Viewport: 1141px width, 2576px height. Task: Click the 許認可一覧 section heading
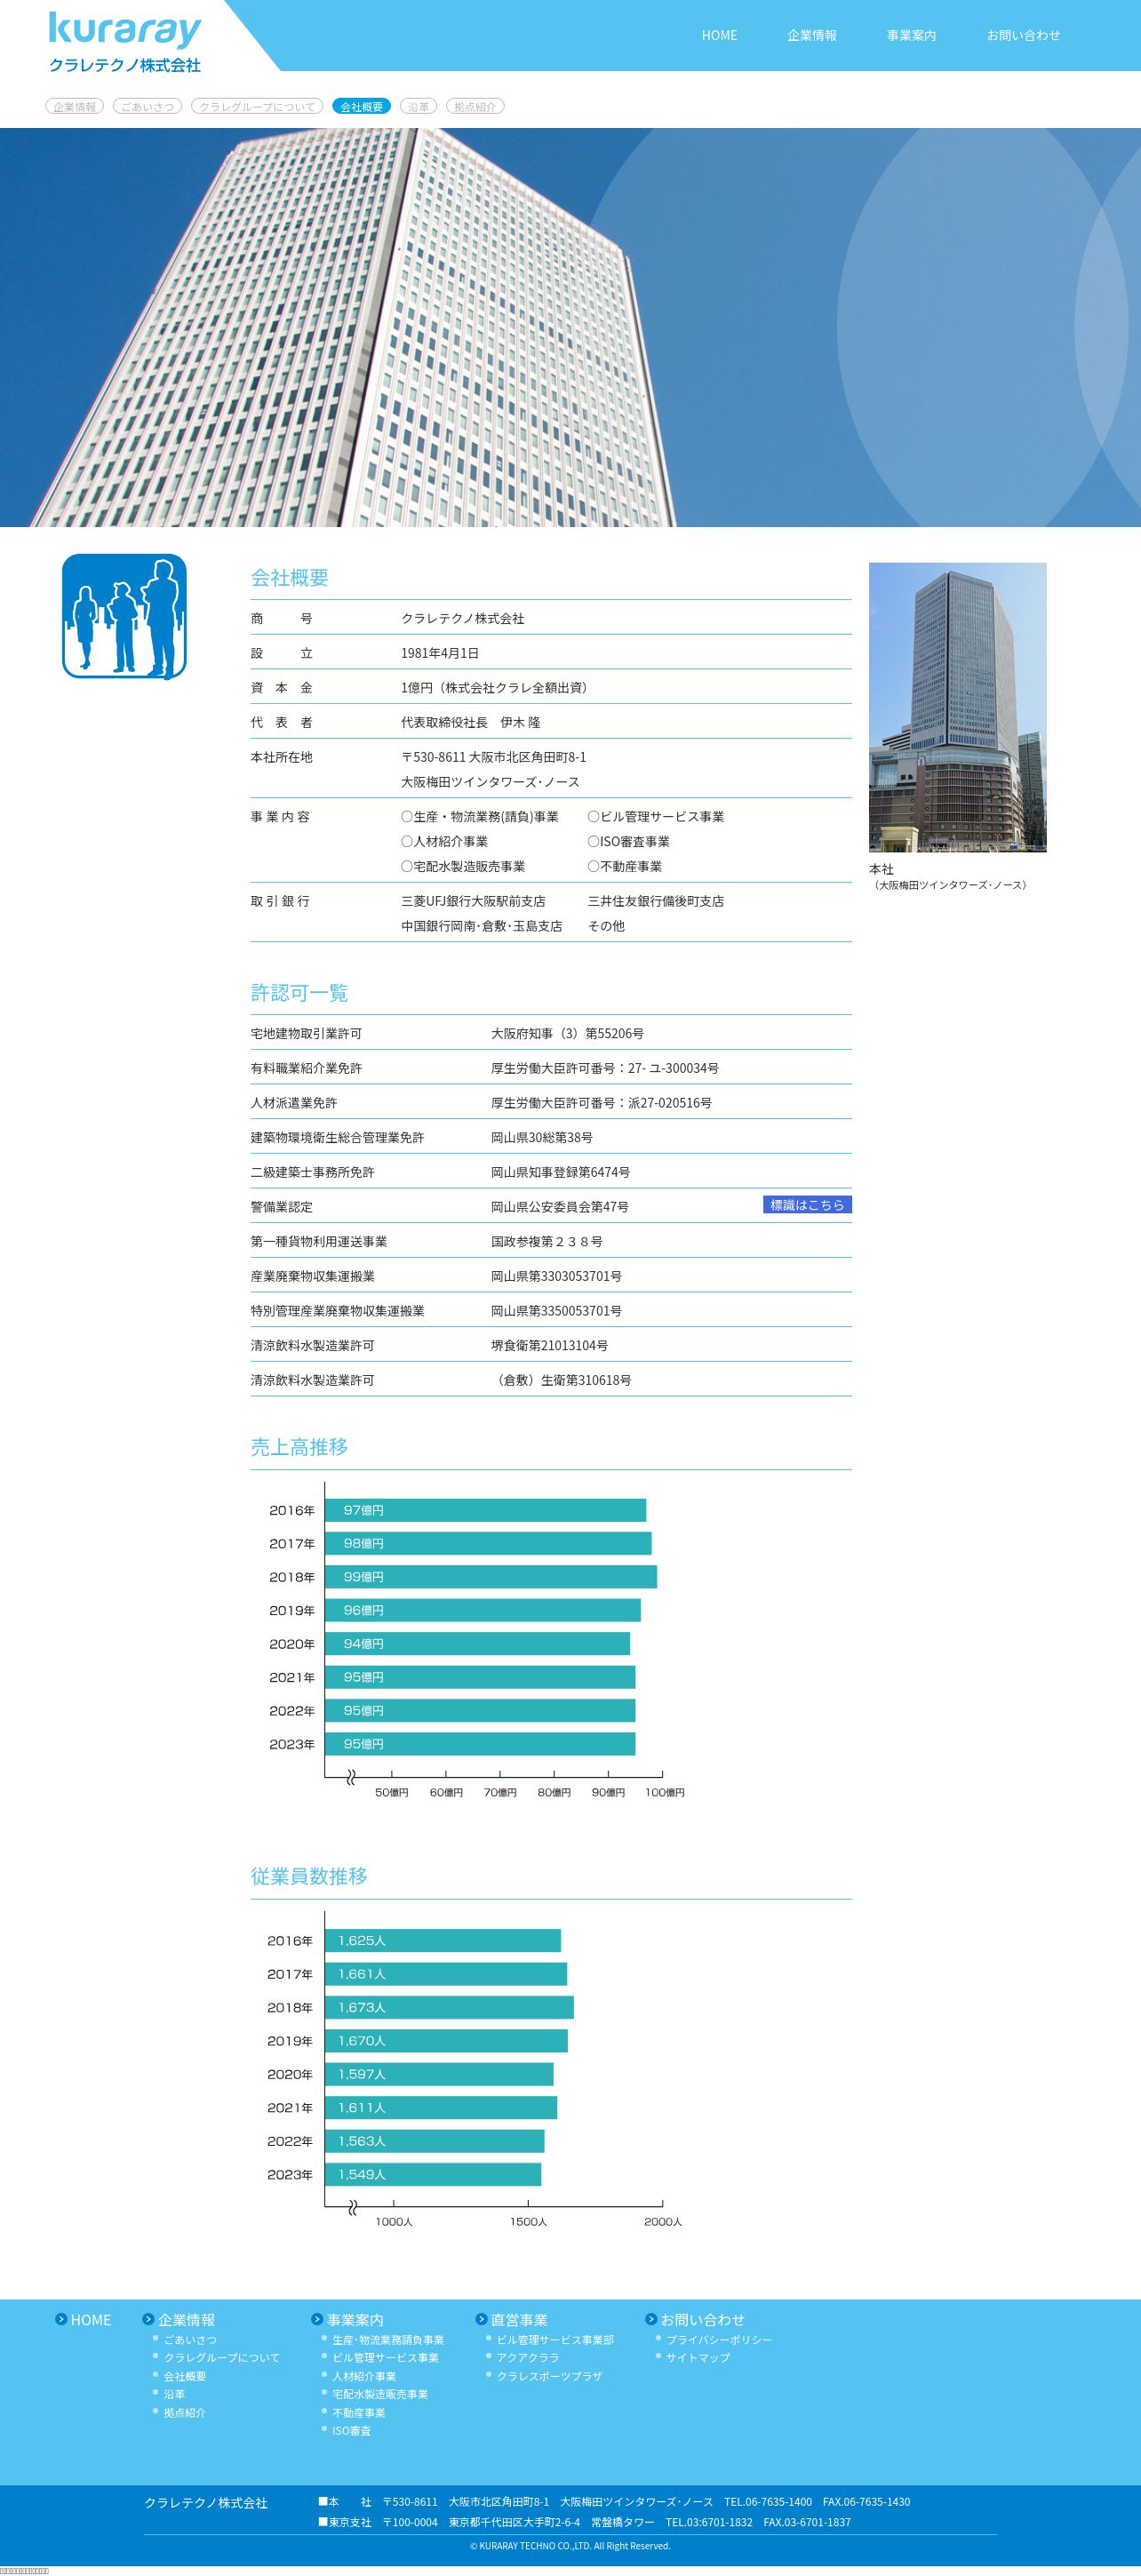point(299,993)
